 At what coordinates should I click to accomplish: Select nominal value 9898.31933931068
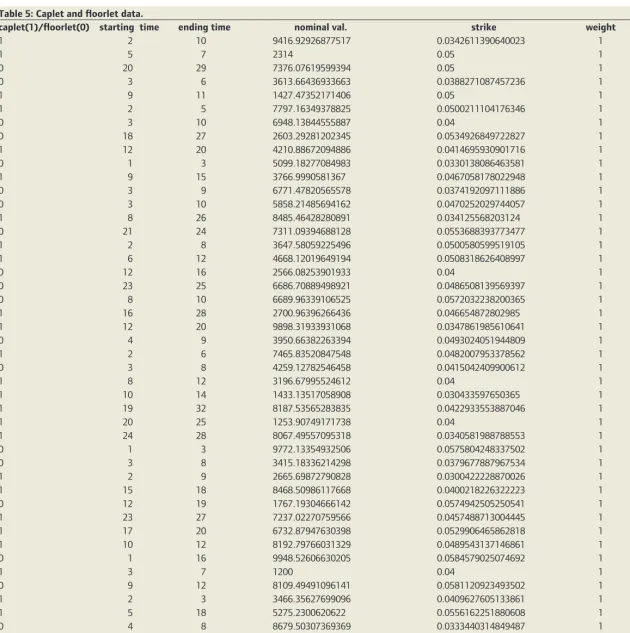(312, 327)
